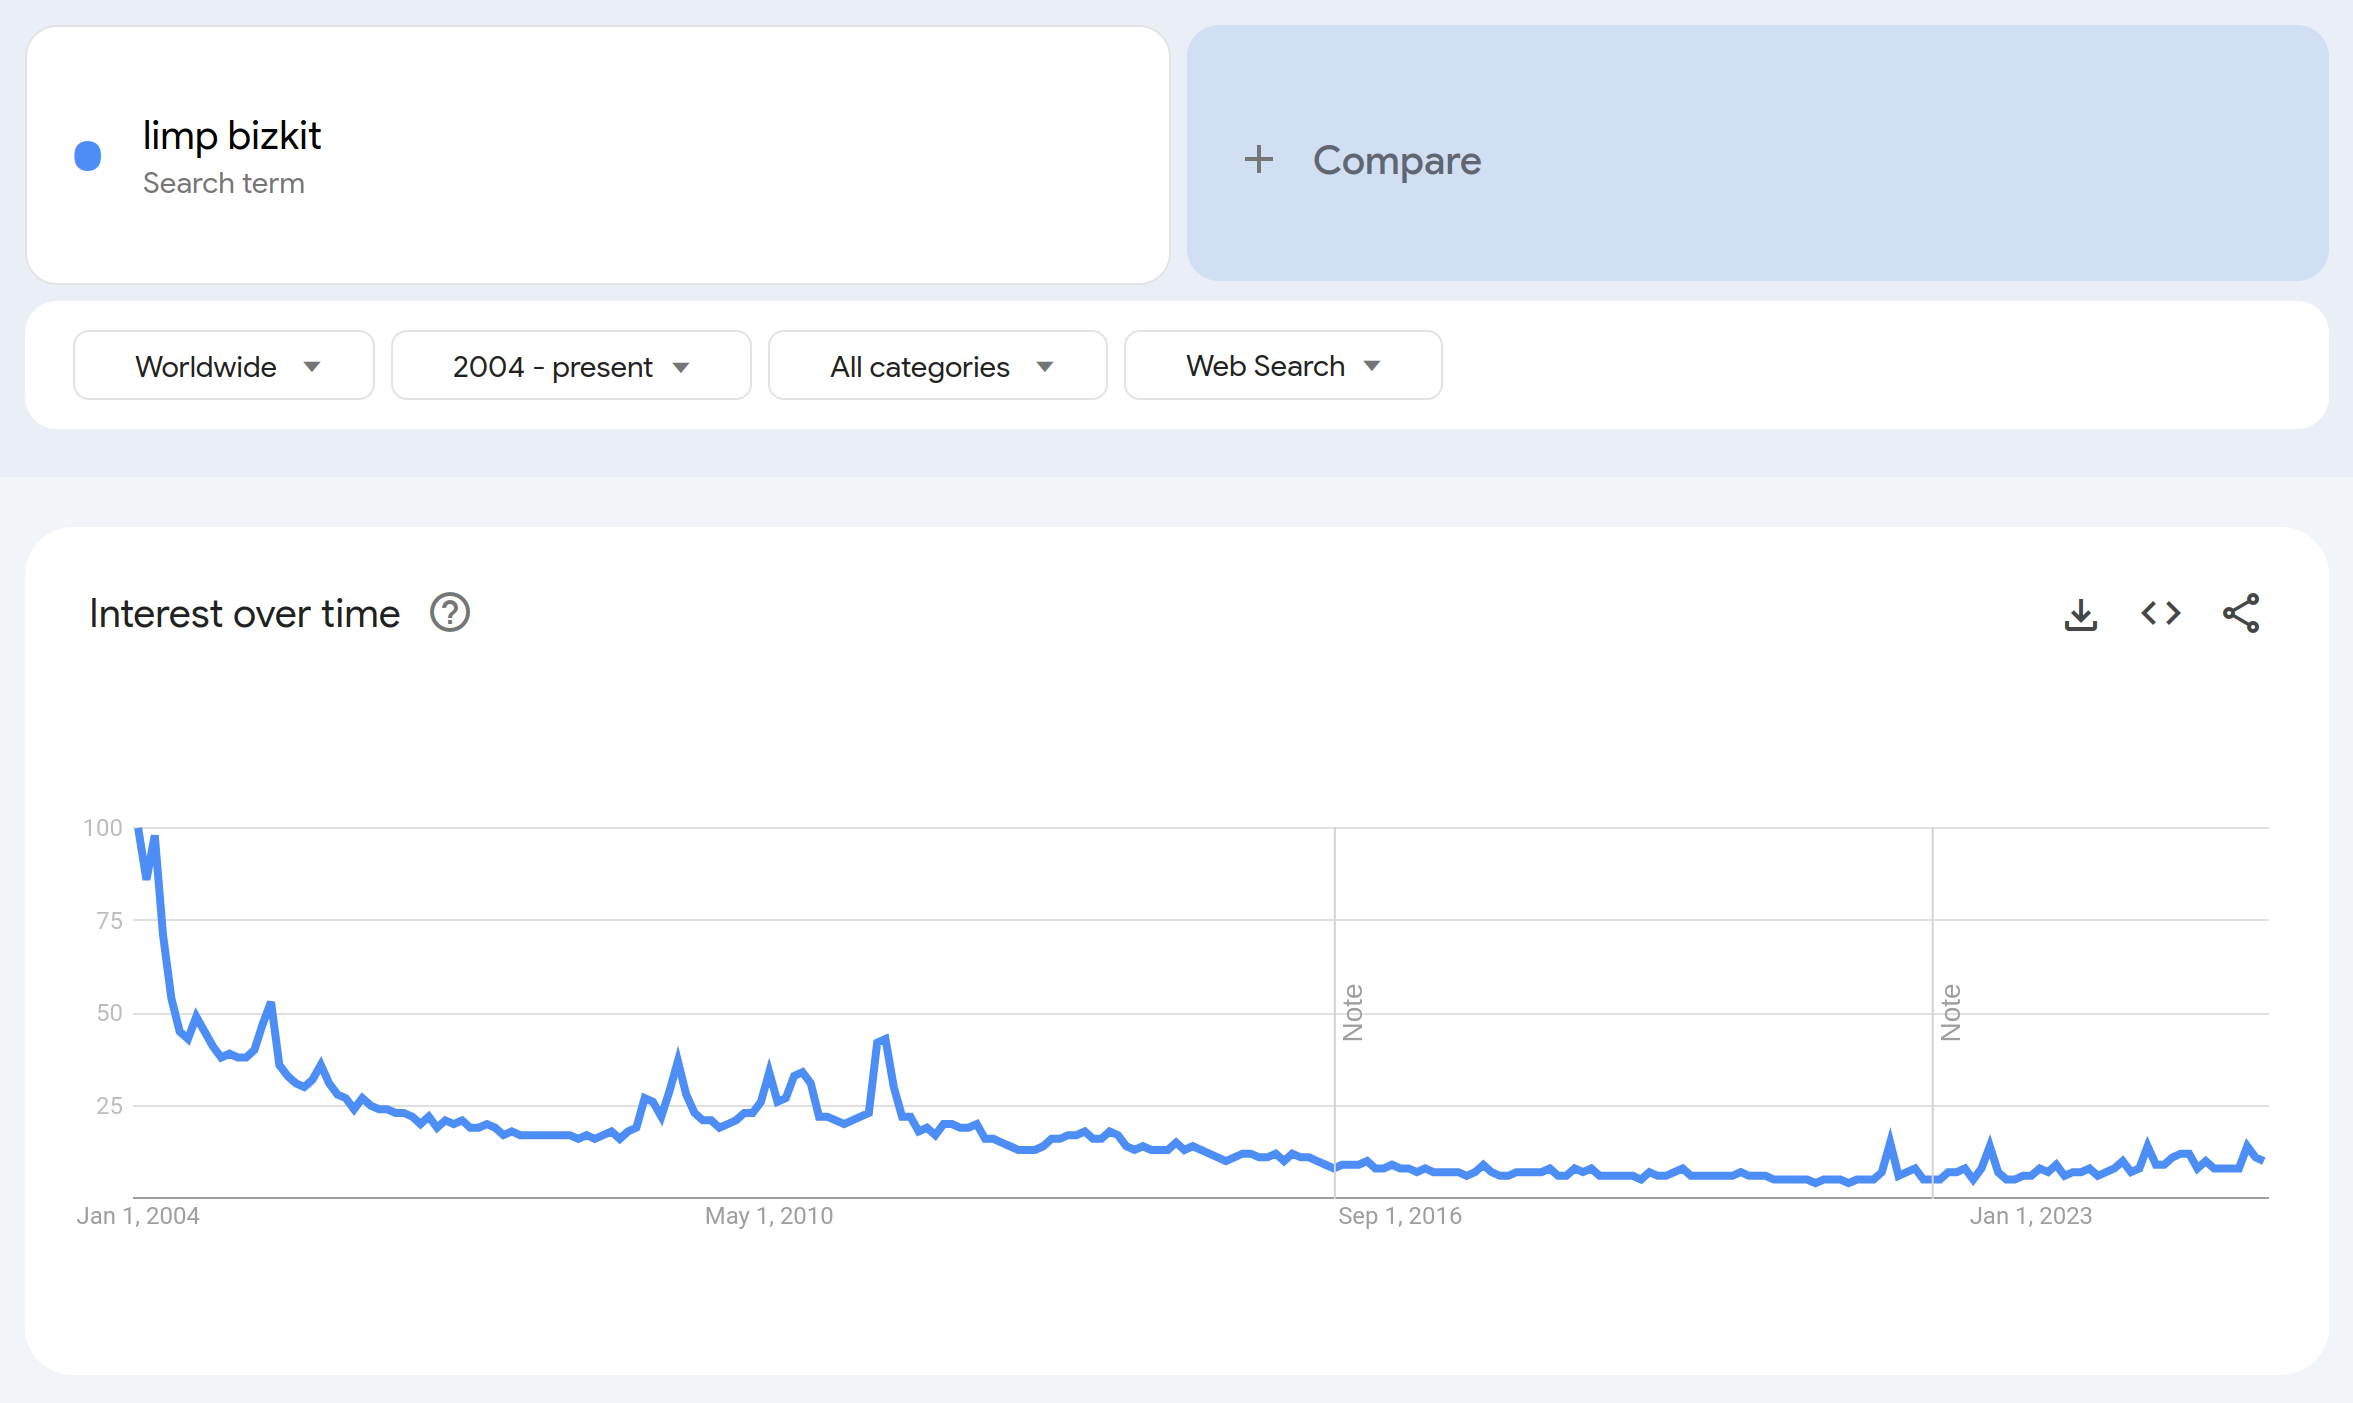Open the embed code icon
2353x1403 pixels.
click(x=2161, y=613)
